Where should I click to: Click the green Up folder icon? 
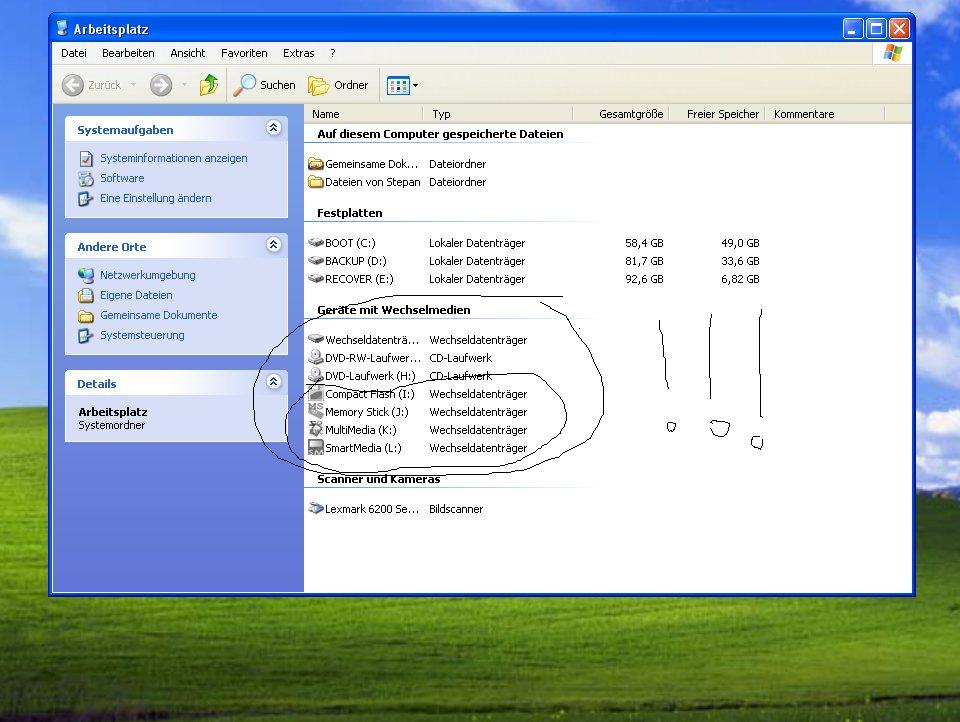point(209,86)
